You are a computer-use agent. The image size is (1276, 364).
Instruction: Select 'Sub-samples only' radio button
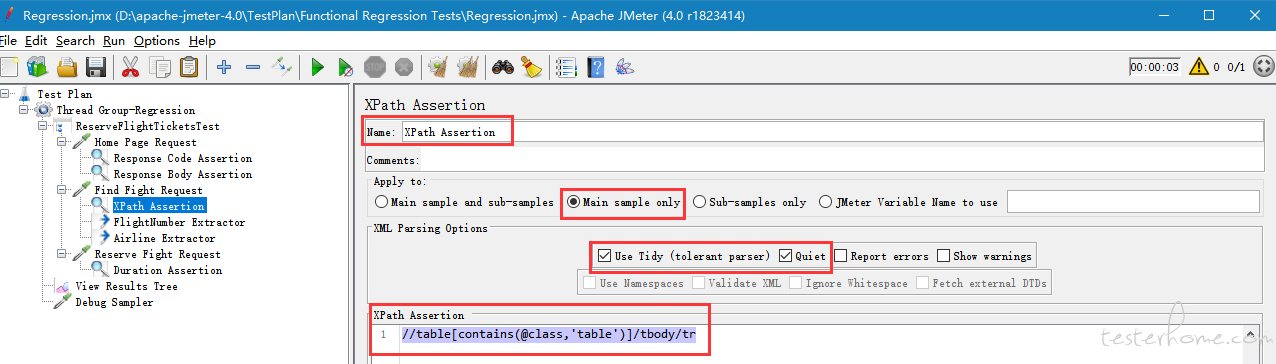699,201
